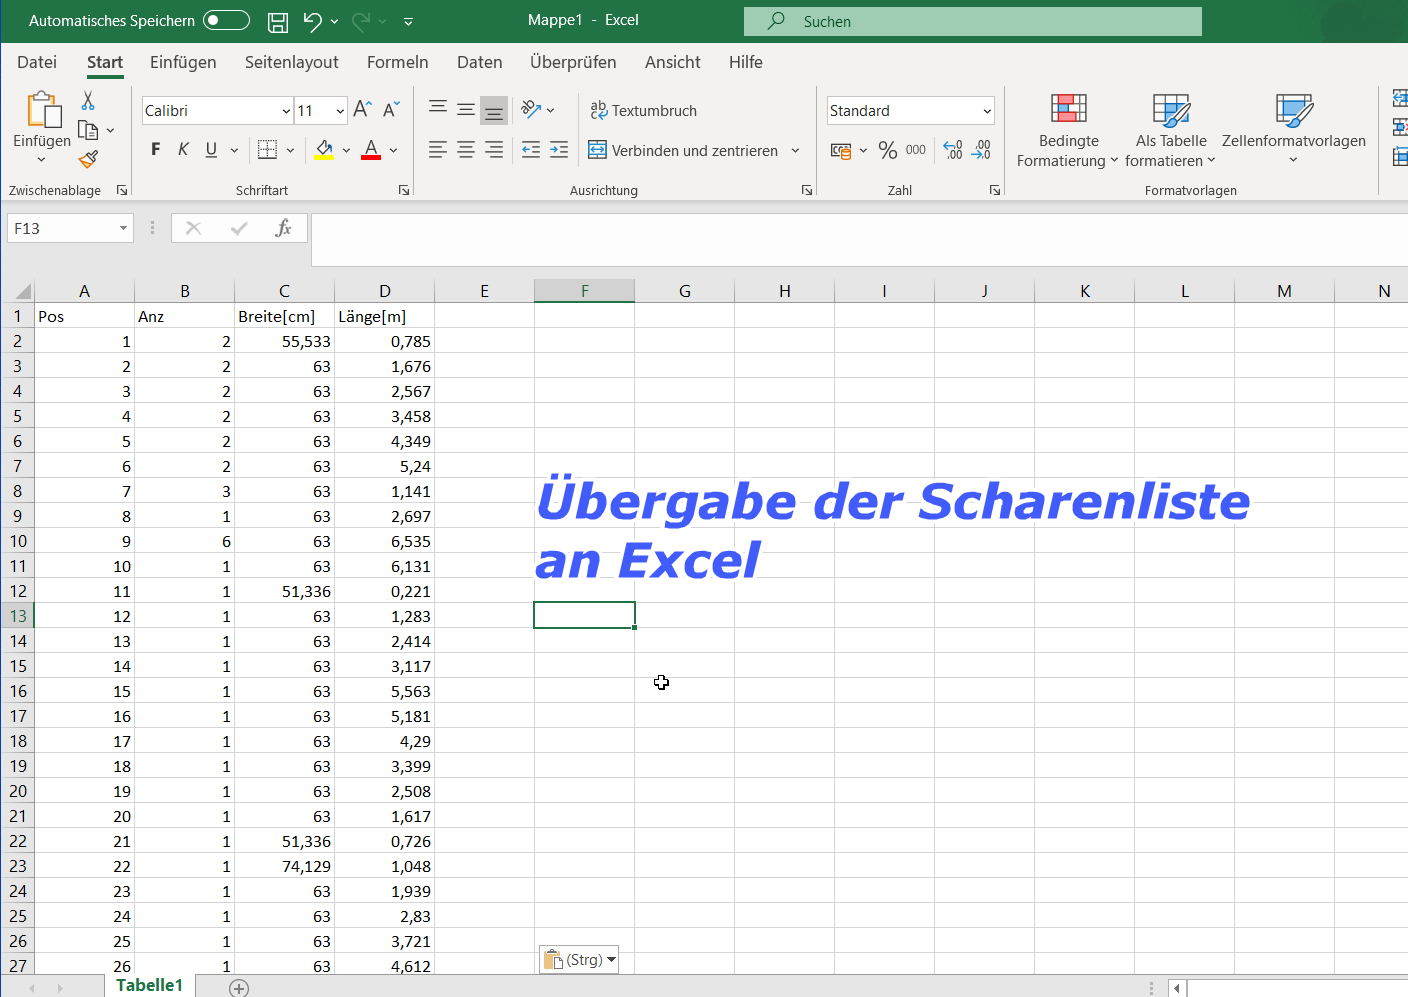Click the Save icon in title bar

pyautogui.click(x=278, y=21)
